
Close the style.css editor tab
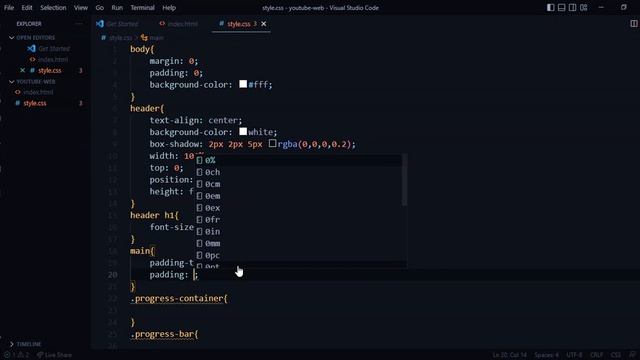point(264,24)
